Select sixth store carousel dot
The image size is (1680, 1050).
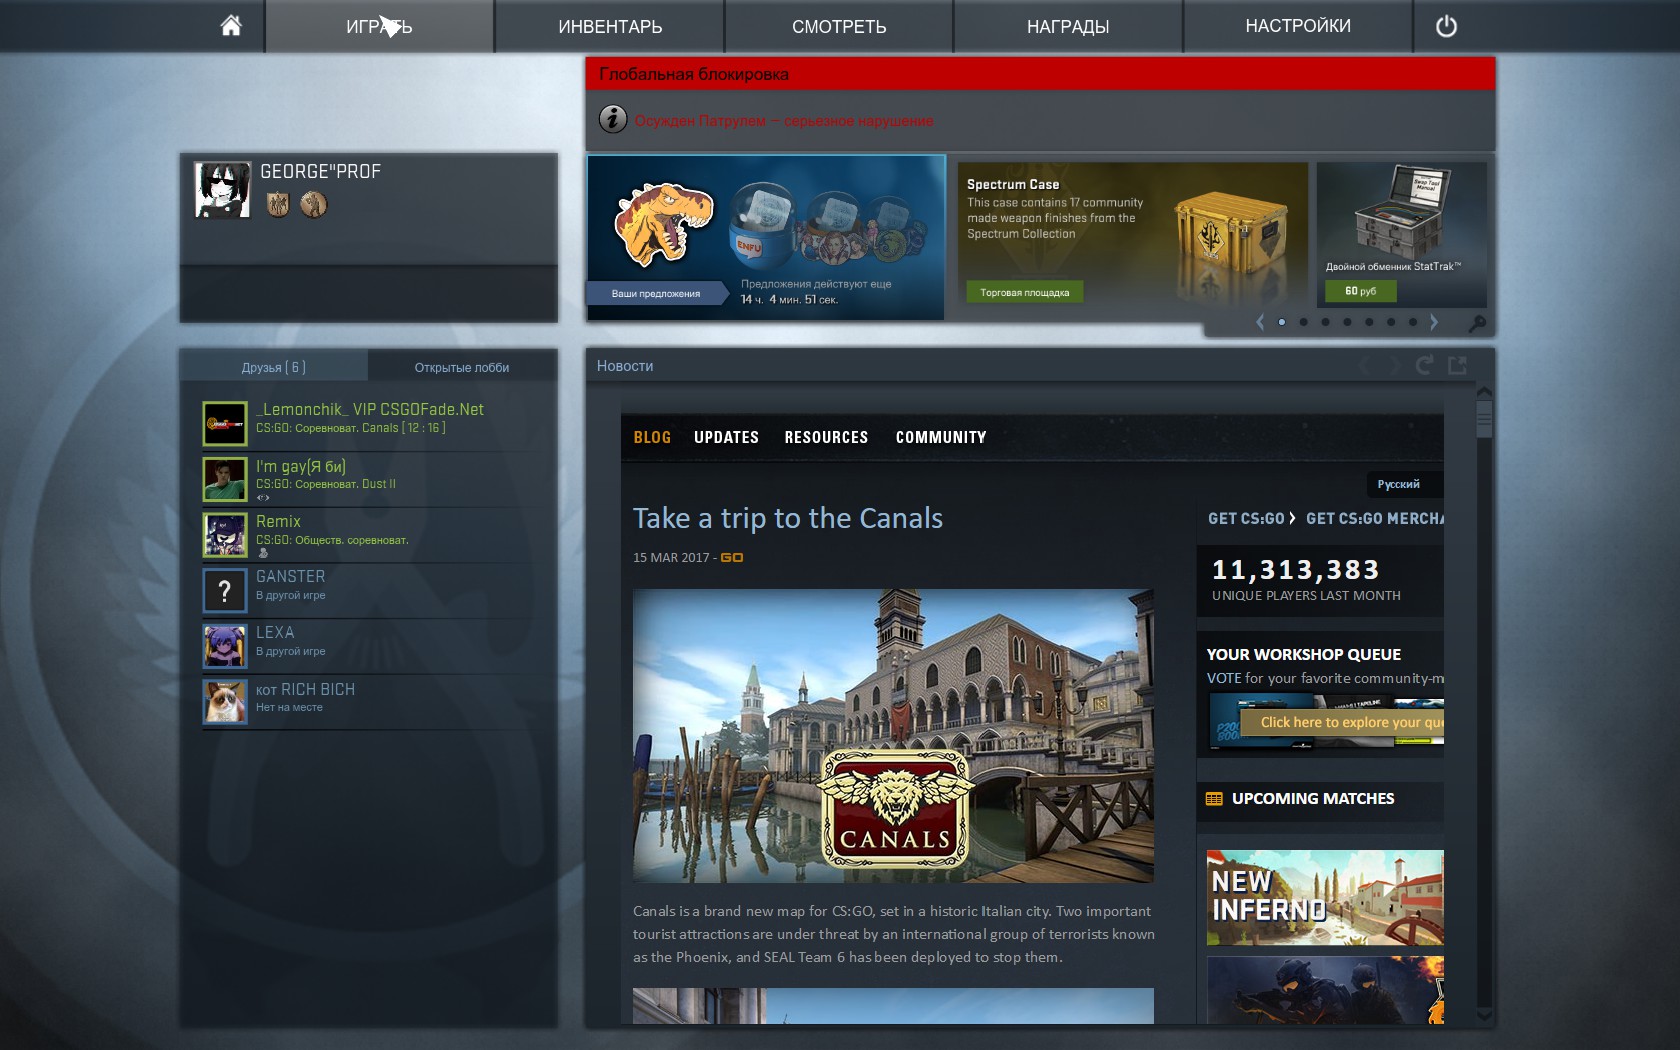[1391, 322]
